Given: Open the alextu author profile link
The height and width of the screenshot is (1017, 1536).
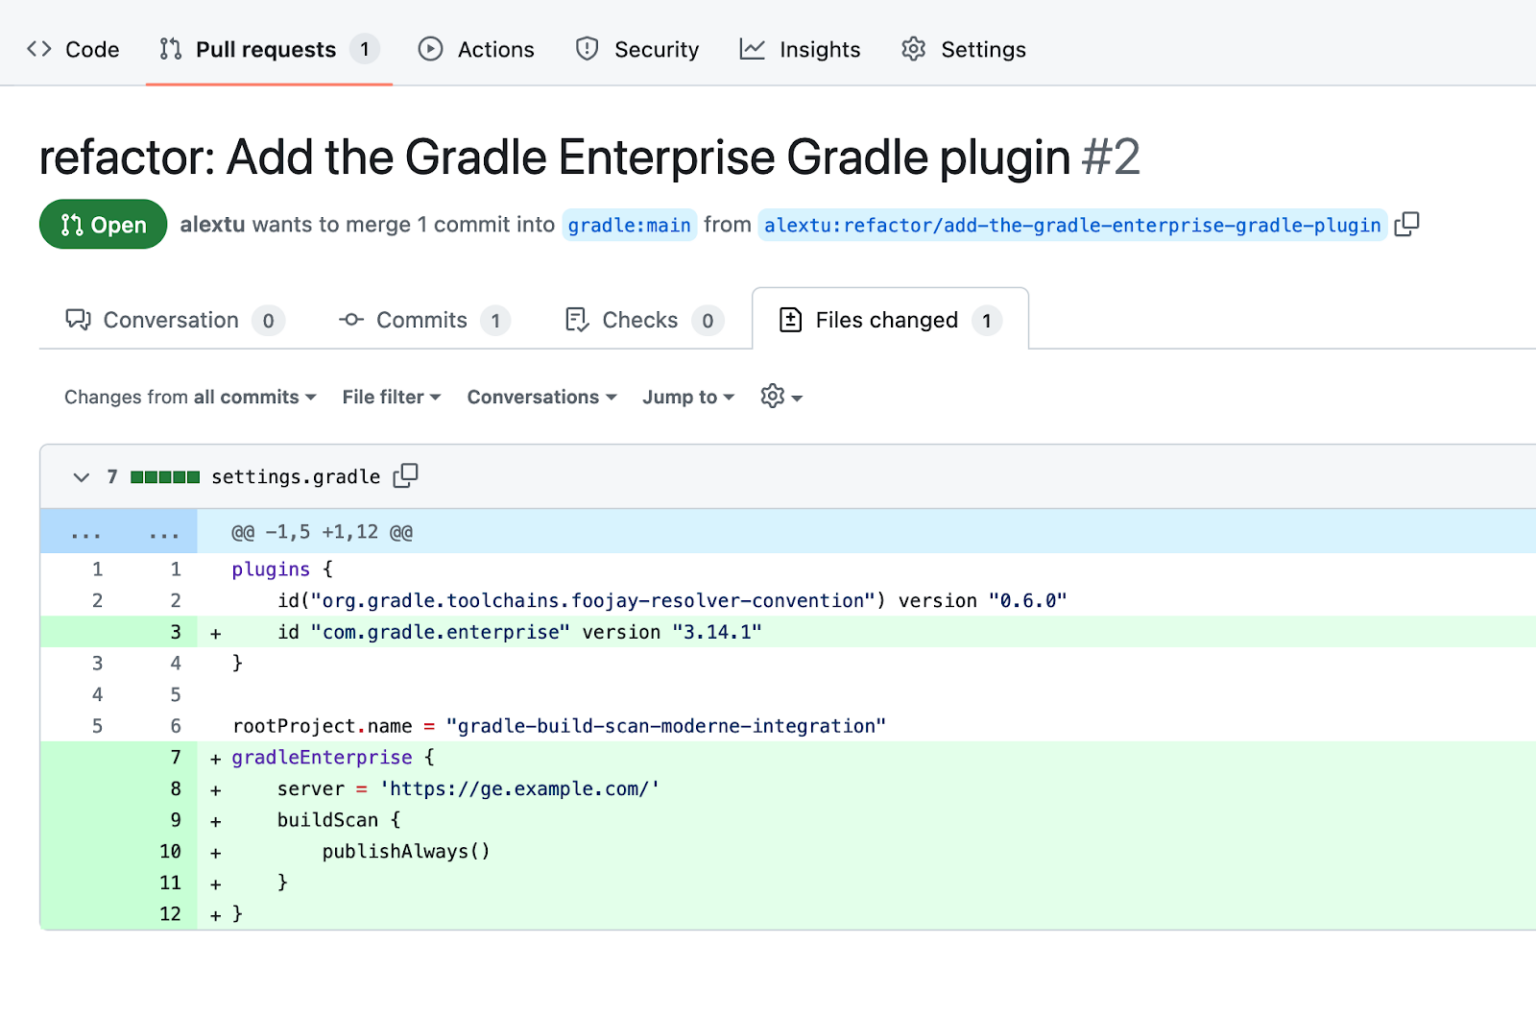Looking at the screenshot, I should [212, 225].
